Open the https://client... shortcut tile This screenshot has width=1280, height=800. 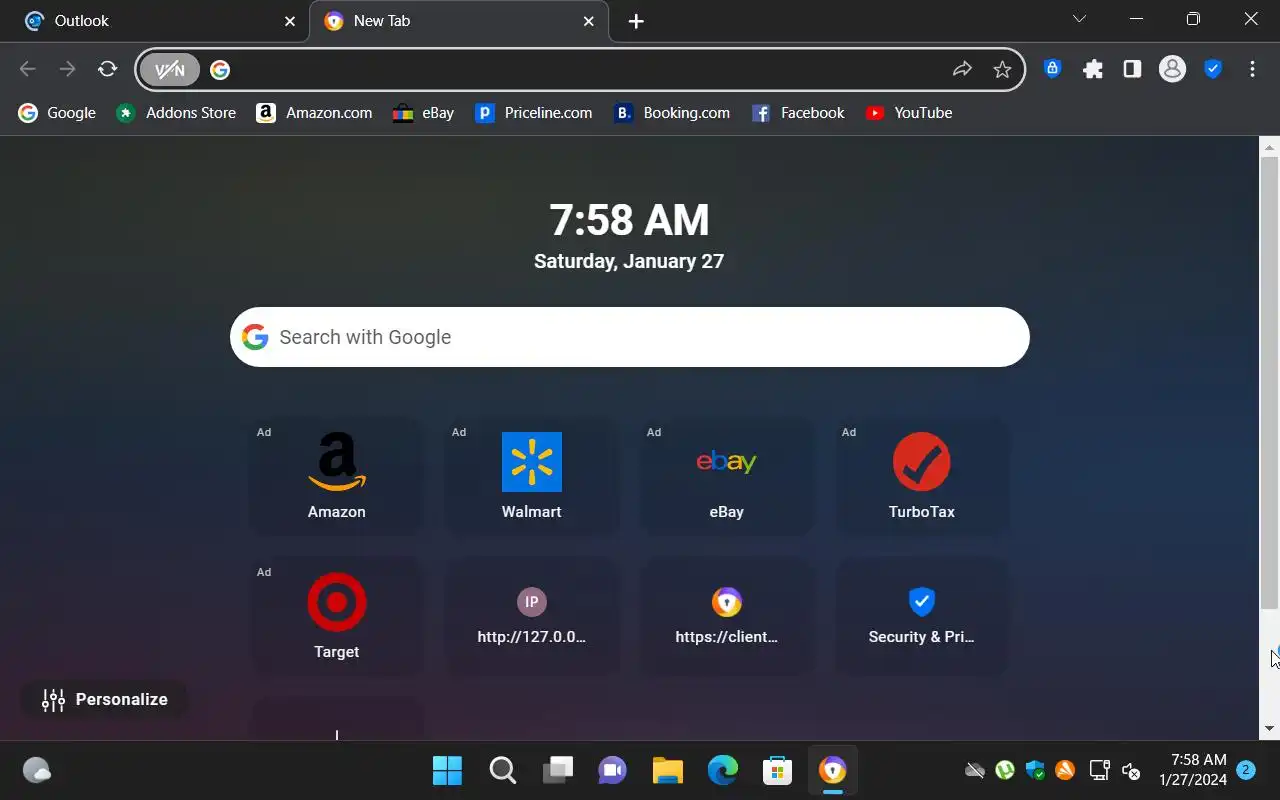(727, 616)
